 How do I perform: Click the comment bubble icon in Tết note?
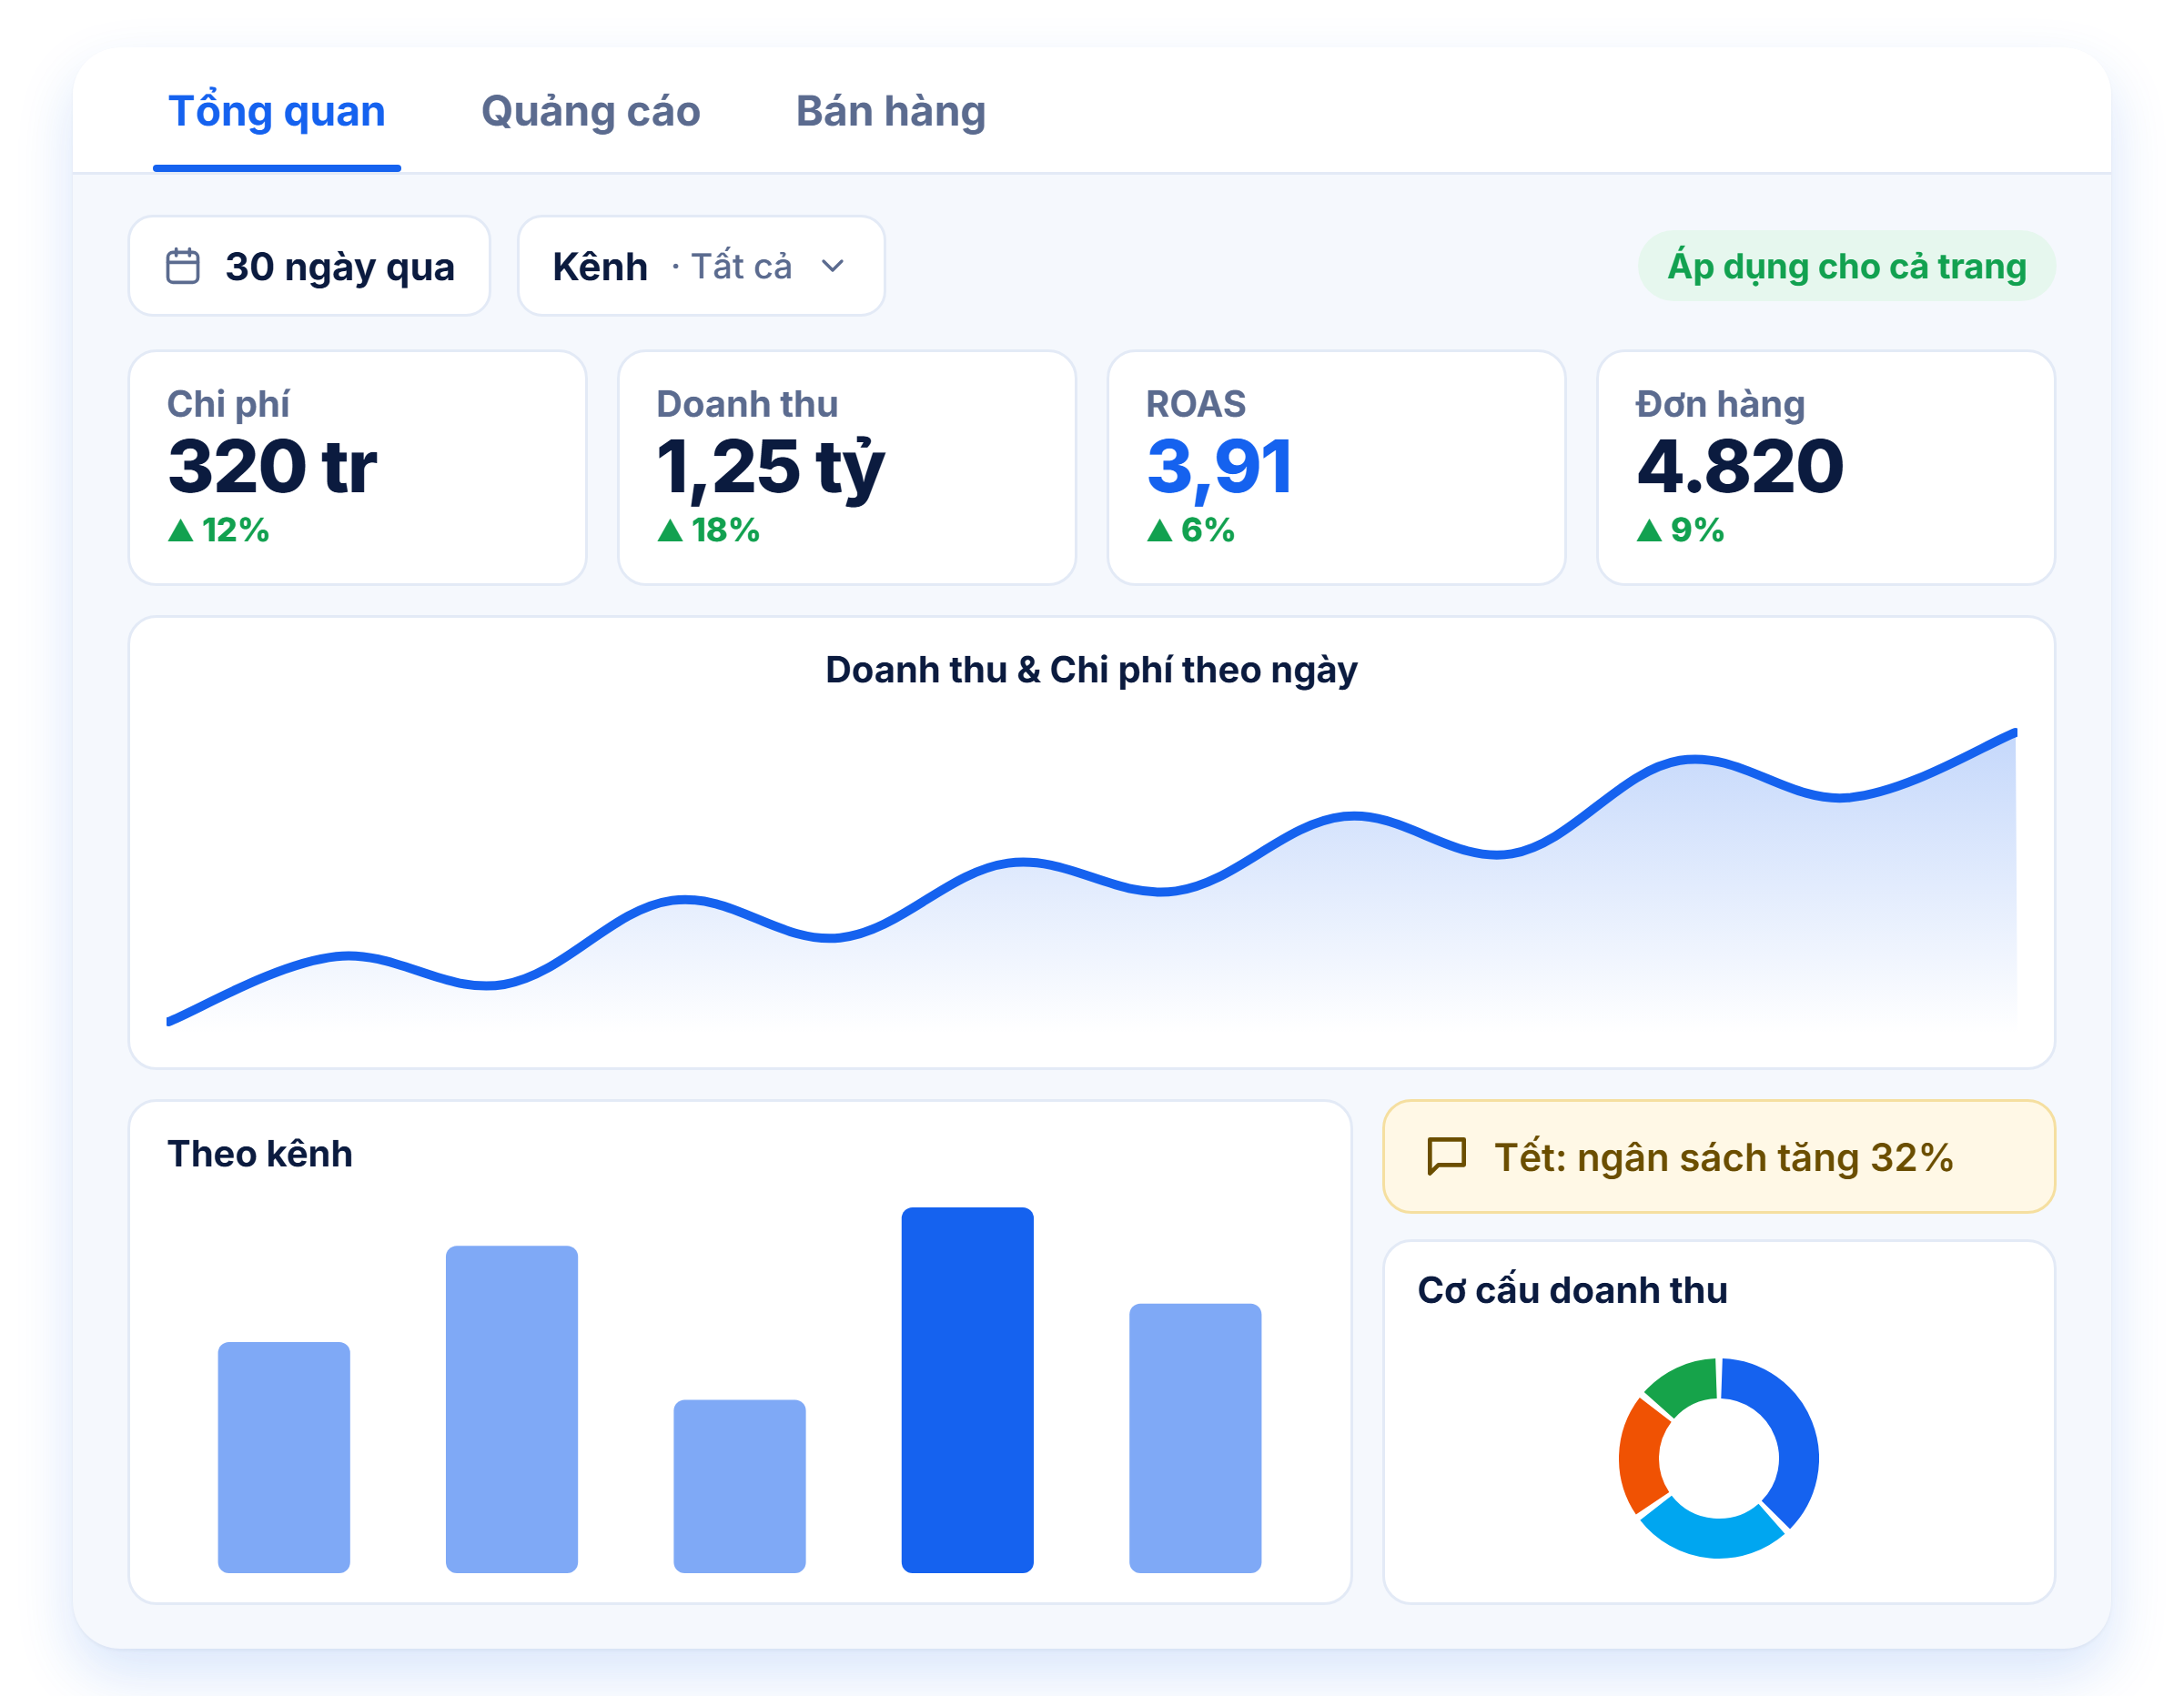(x=1446, y=1157)
